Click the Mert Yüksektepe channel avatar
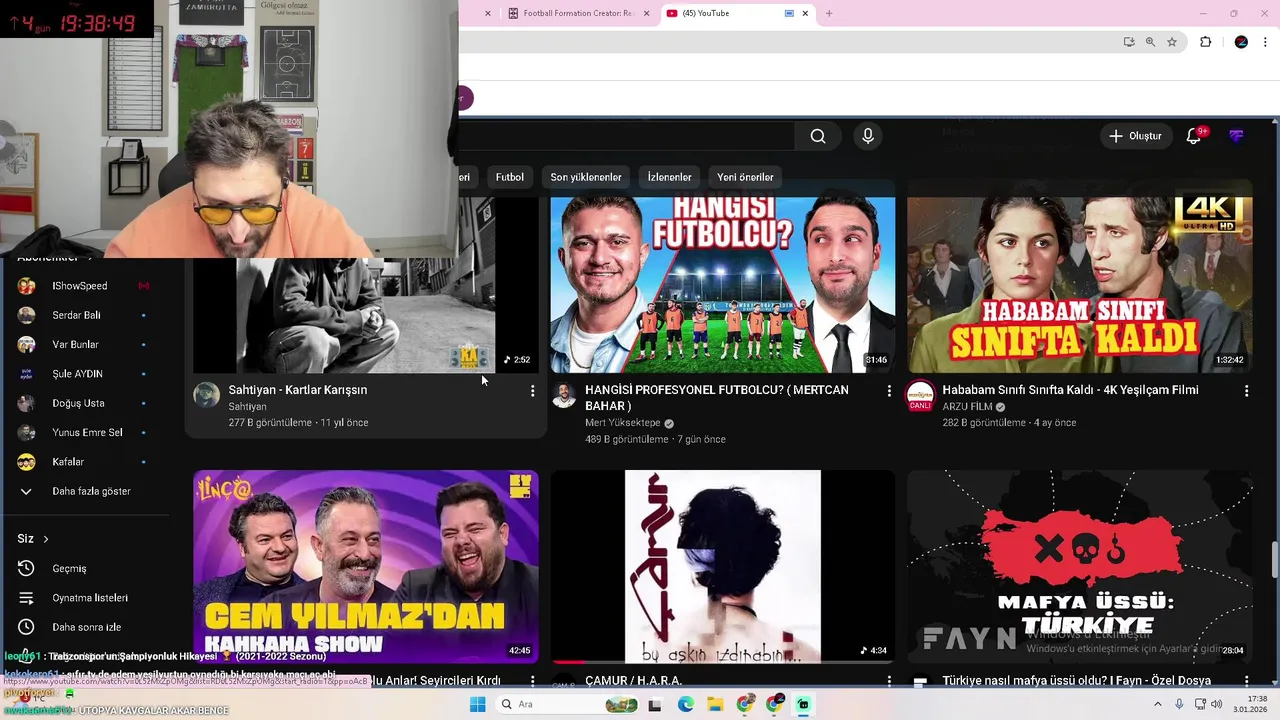The image size is (1280, 720). coord(564,394)
